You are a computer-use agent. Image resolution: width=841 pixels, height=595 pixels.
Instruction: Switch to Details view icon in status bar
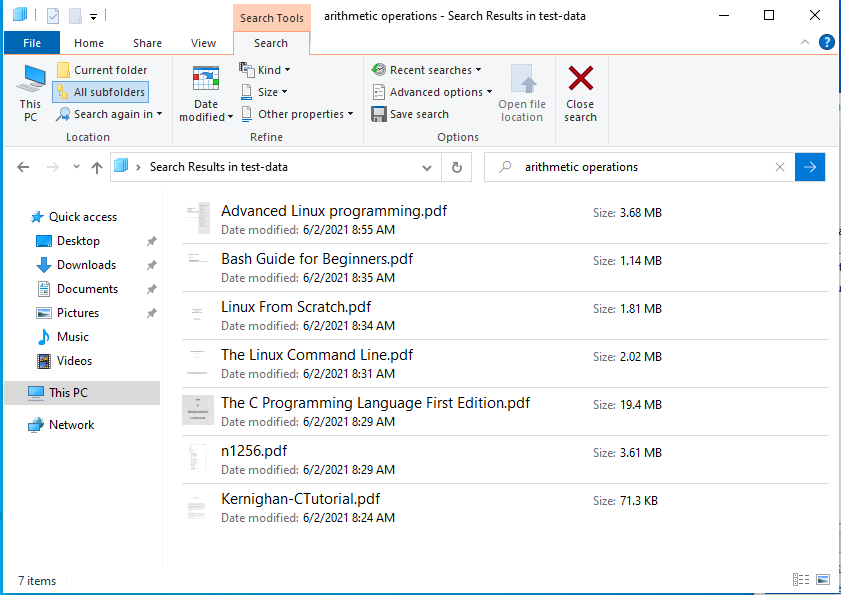coord(801,579)
